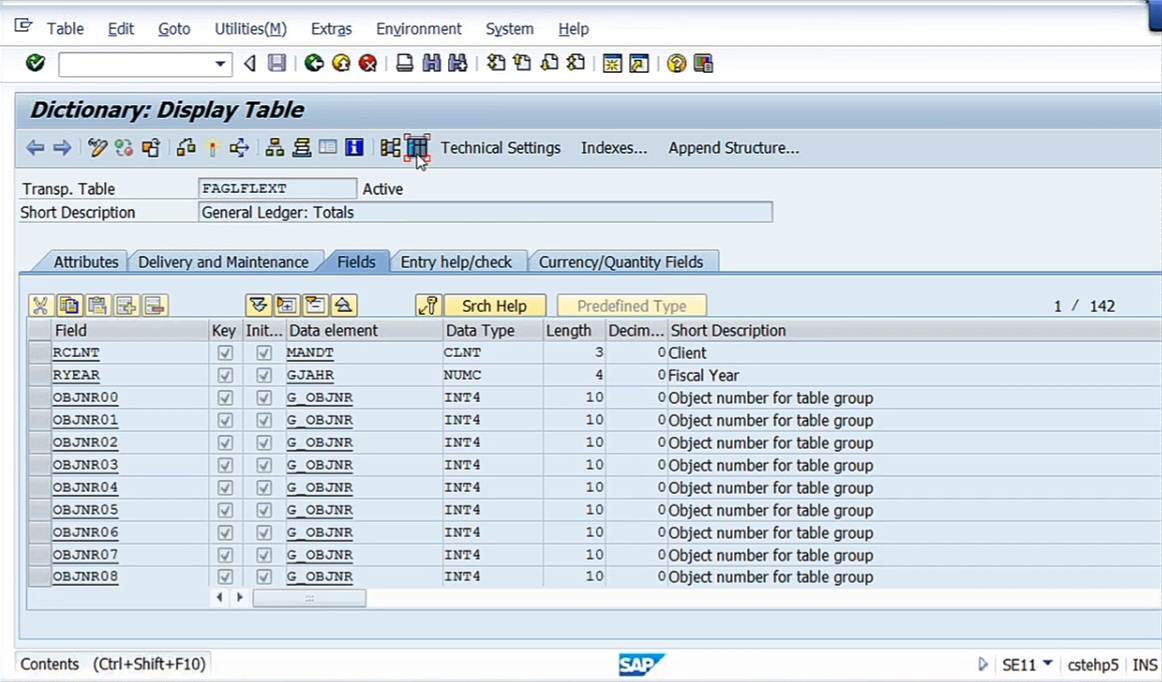This screenshot has width=1162, height=682.
Task: Toggle Key checkbox for OBJNR00 field
Action: tap(225, 398)
